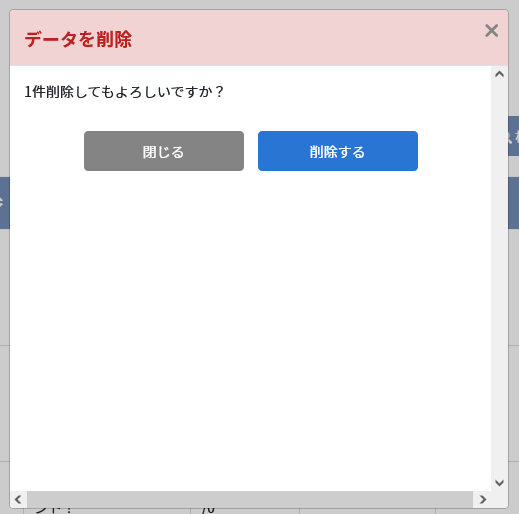Close the データを削除 dialog with the X icon
This screenshot has width=519, height=514.
click(x=491, y=31)
